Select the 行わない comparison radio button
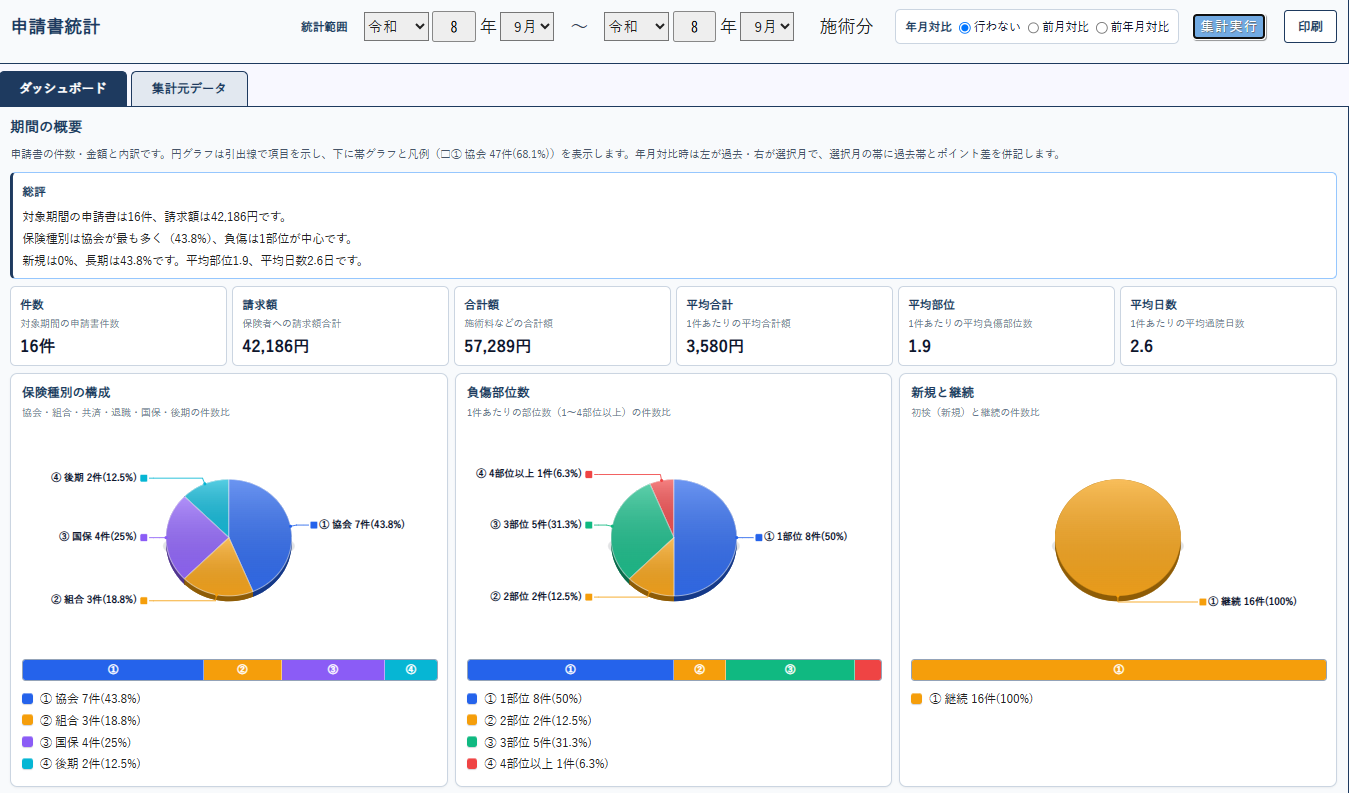Screen dimensions: 1349x793 tap(965, 27)
